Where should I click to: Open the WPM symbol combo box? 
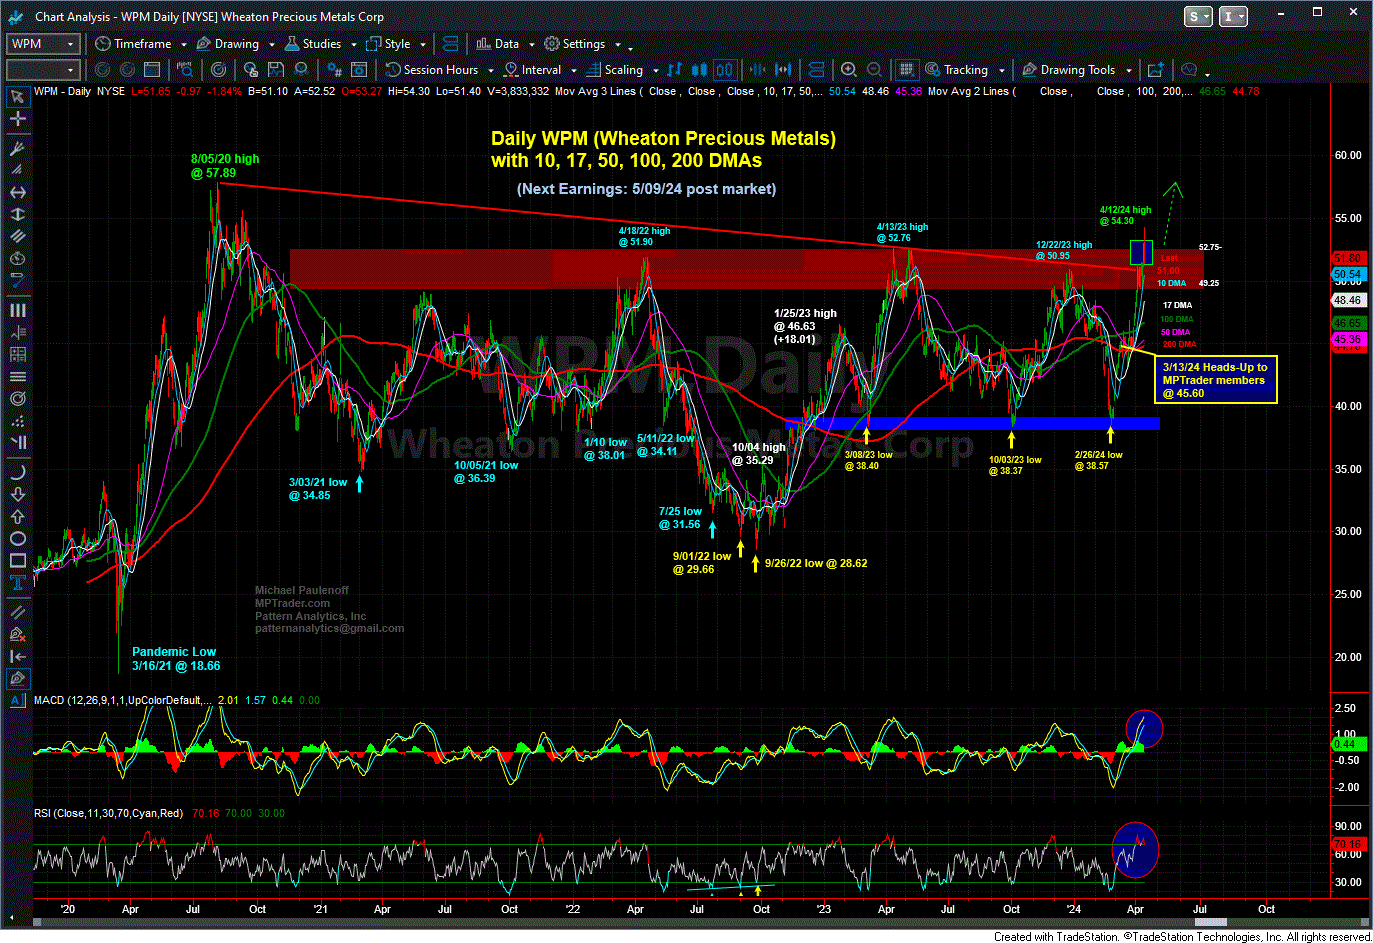coord(42,44)
